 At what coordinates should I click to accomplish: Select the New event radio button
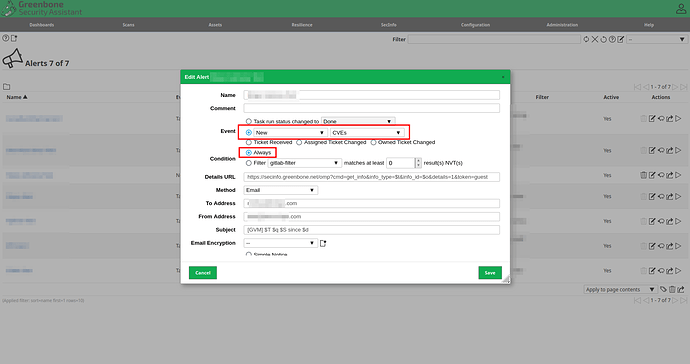click(249, 132)
